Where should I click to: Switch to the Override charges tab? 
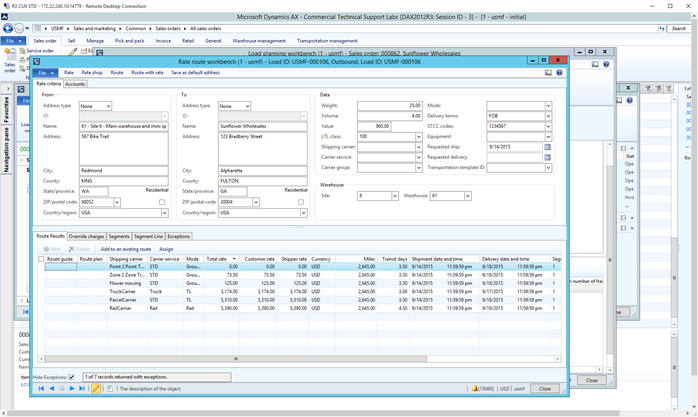86,236
